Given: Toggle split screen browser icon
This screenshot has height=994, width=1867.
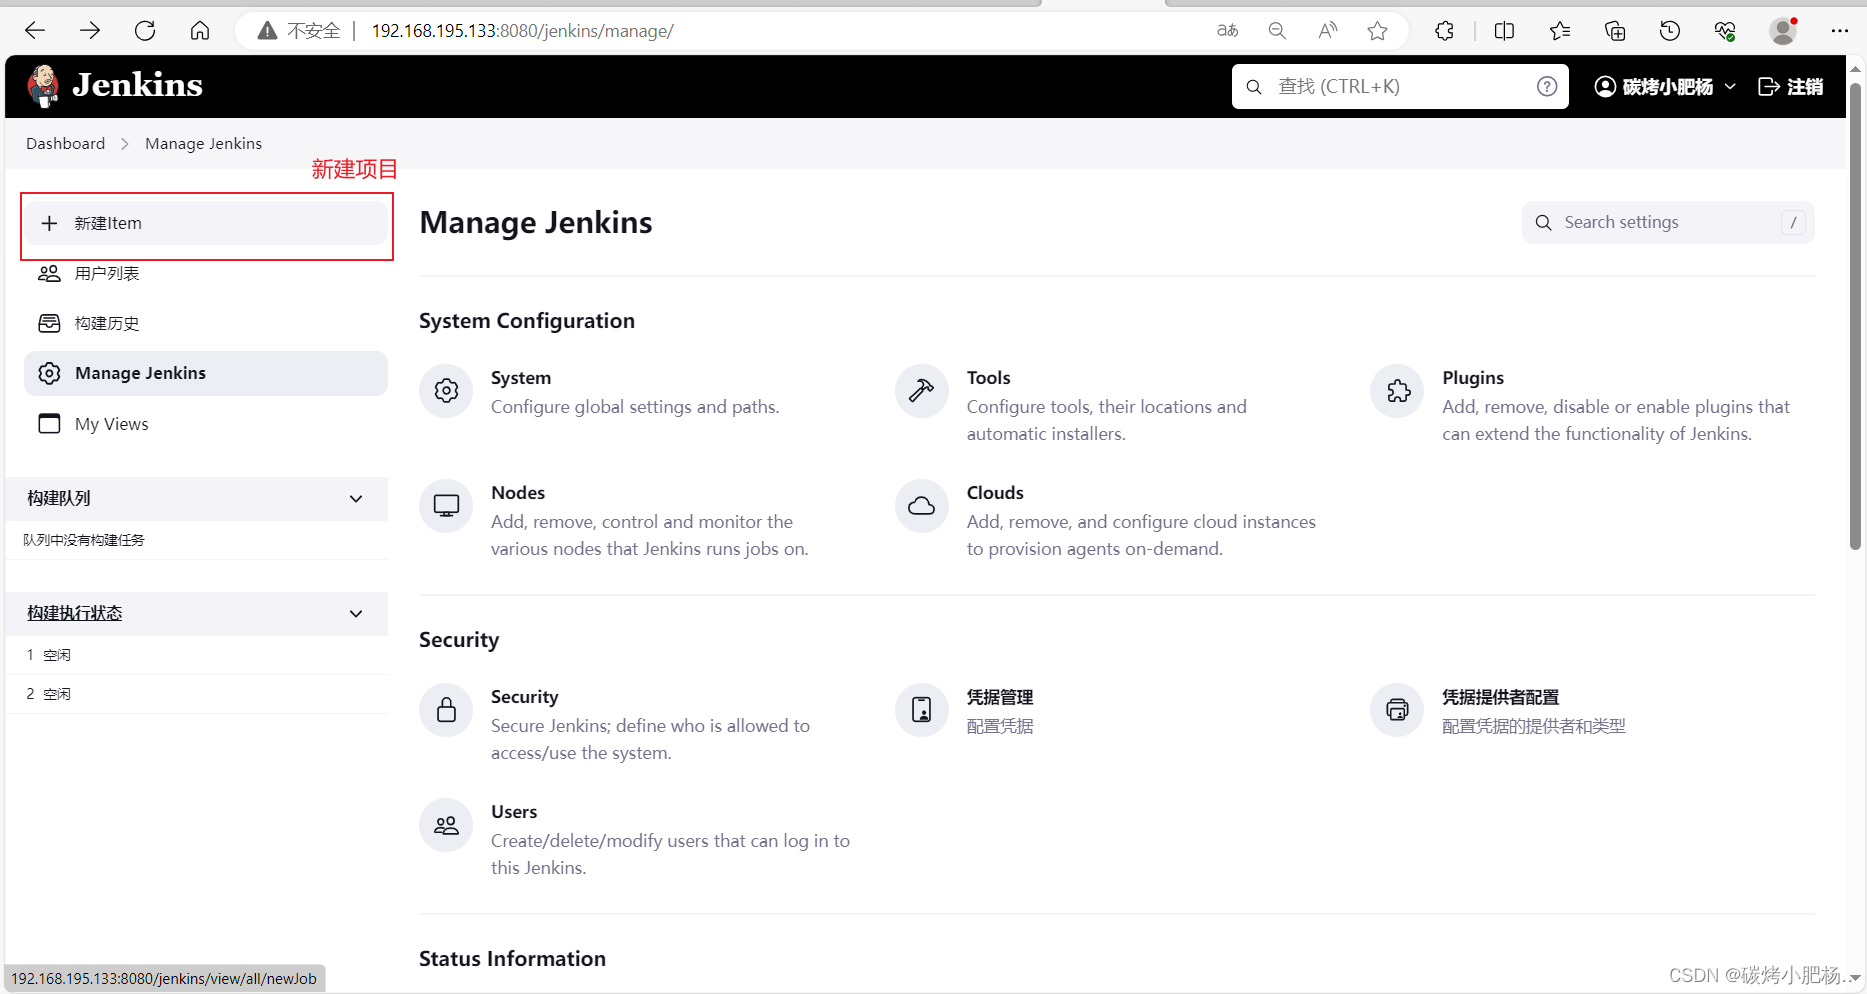Looking at the screenshot, I should click(1504, 31).
